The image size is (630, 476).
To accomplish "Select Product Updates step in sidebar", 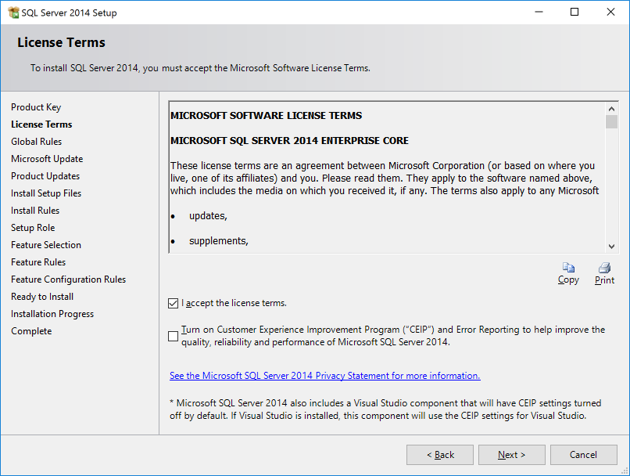I will tap(45, 176).
